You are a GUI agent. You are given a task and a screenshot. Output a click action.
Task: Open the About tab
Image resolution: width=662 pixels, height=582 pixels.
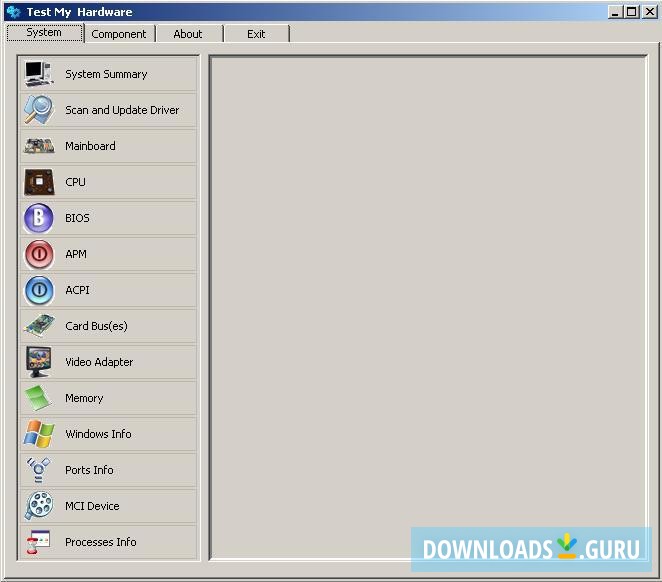tap(188, 34)
